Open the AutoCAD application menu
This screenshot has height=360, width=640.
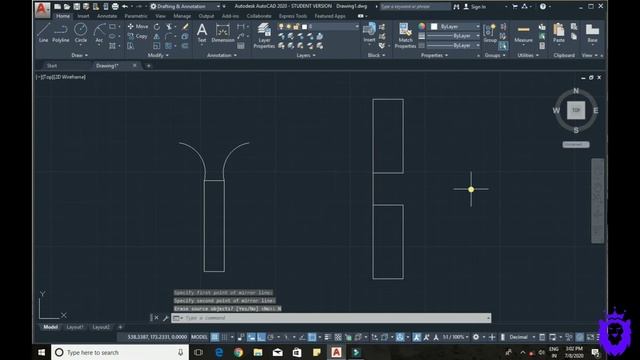[42, 9]
